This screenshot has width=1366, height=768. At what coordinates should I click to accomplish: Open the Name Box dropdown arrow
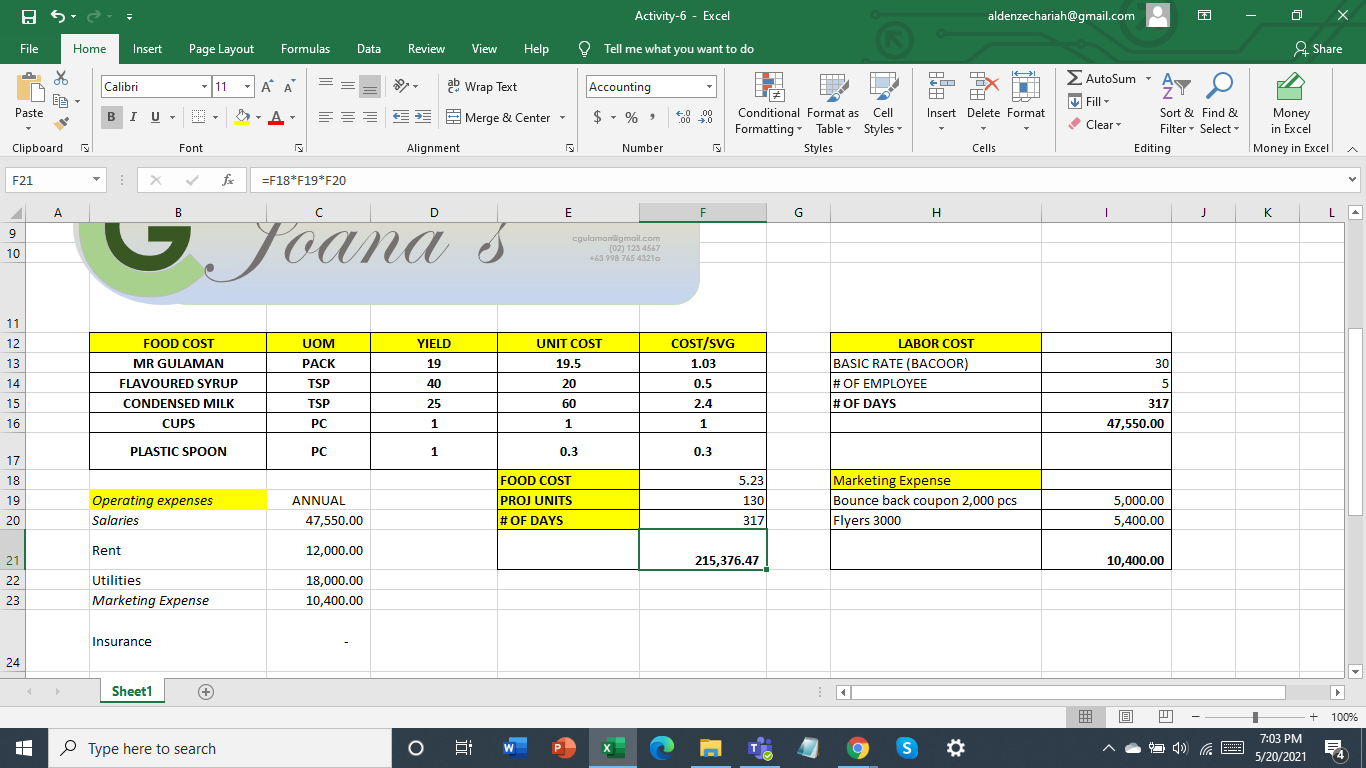click(97, 181)
